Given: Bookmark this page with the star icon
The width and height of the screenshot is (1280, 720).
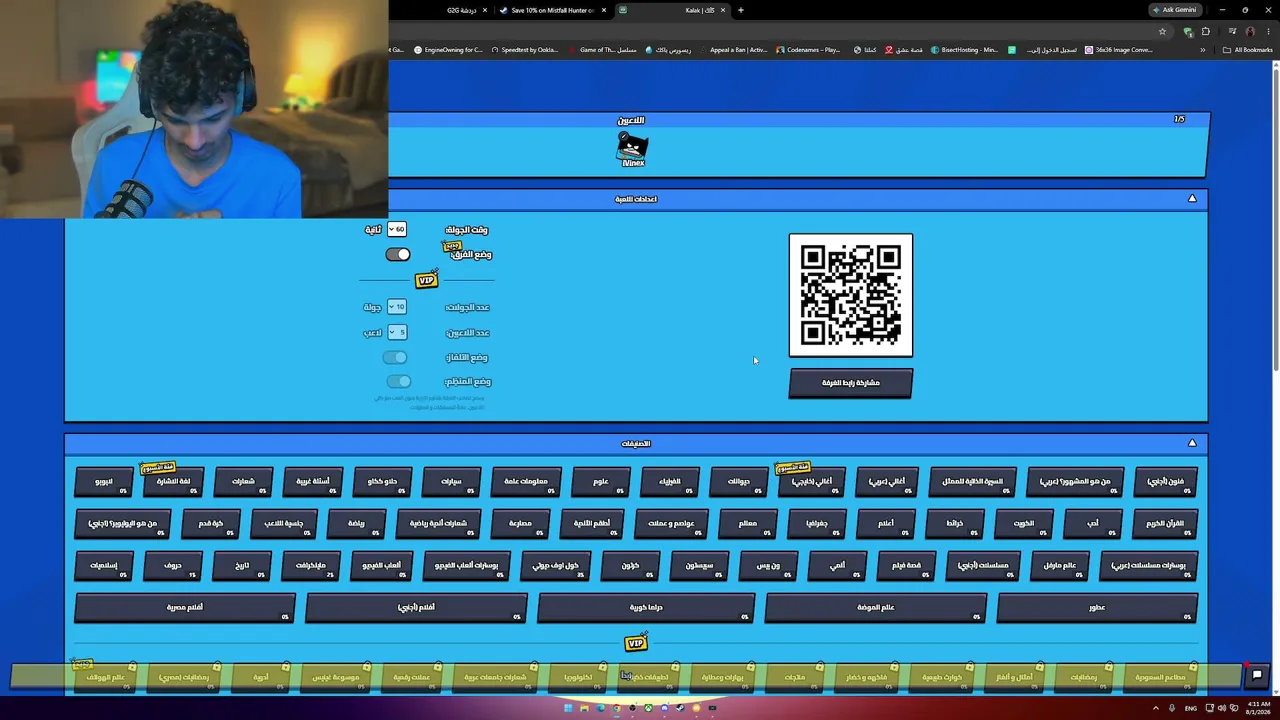Looking at the screenshot, I should pos(1162,31).
